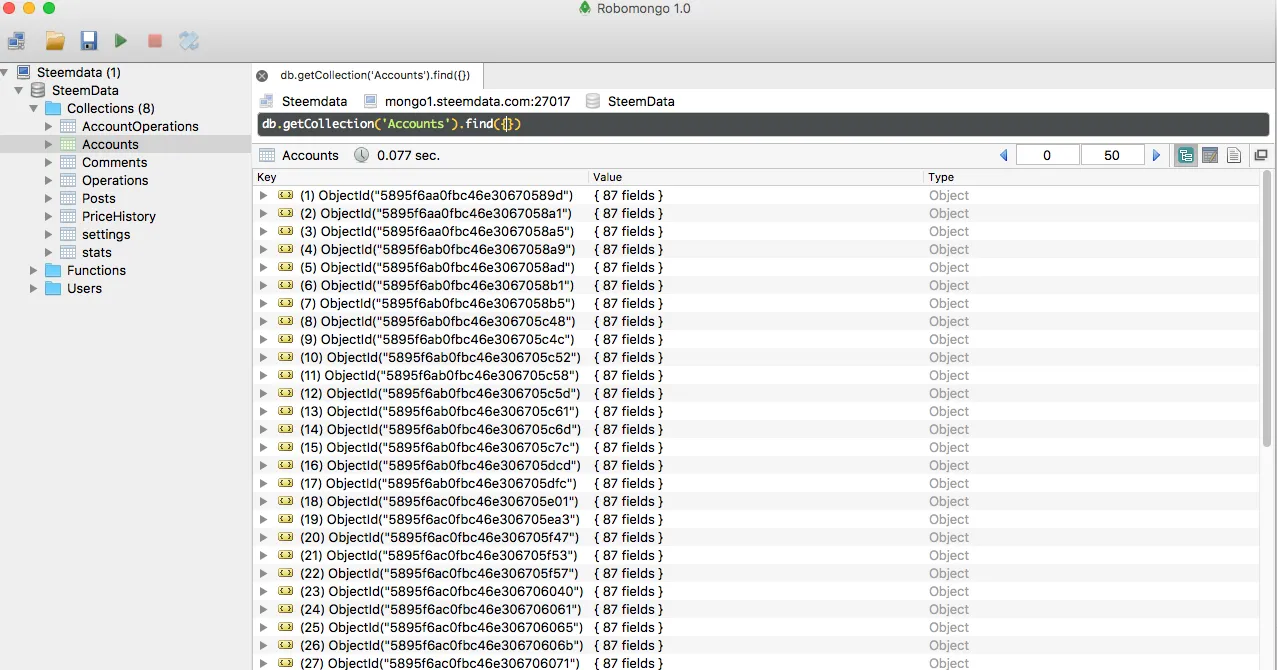Expand the PriceHistory collection

[x=49, y=216]
